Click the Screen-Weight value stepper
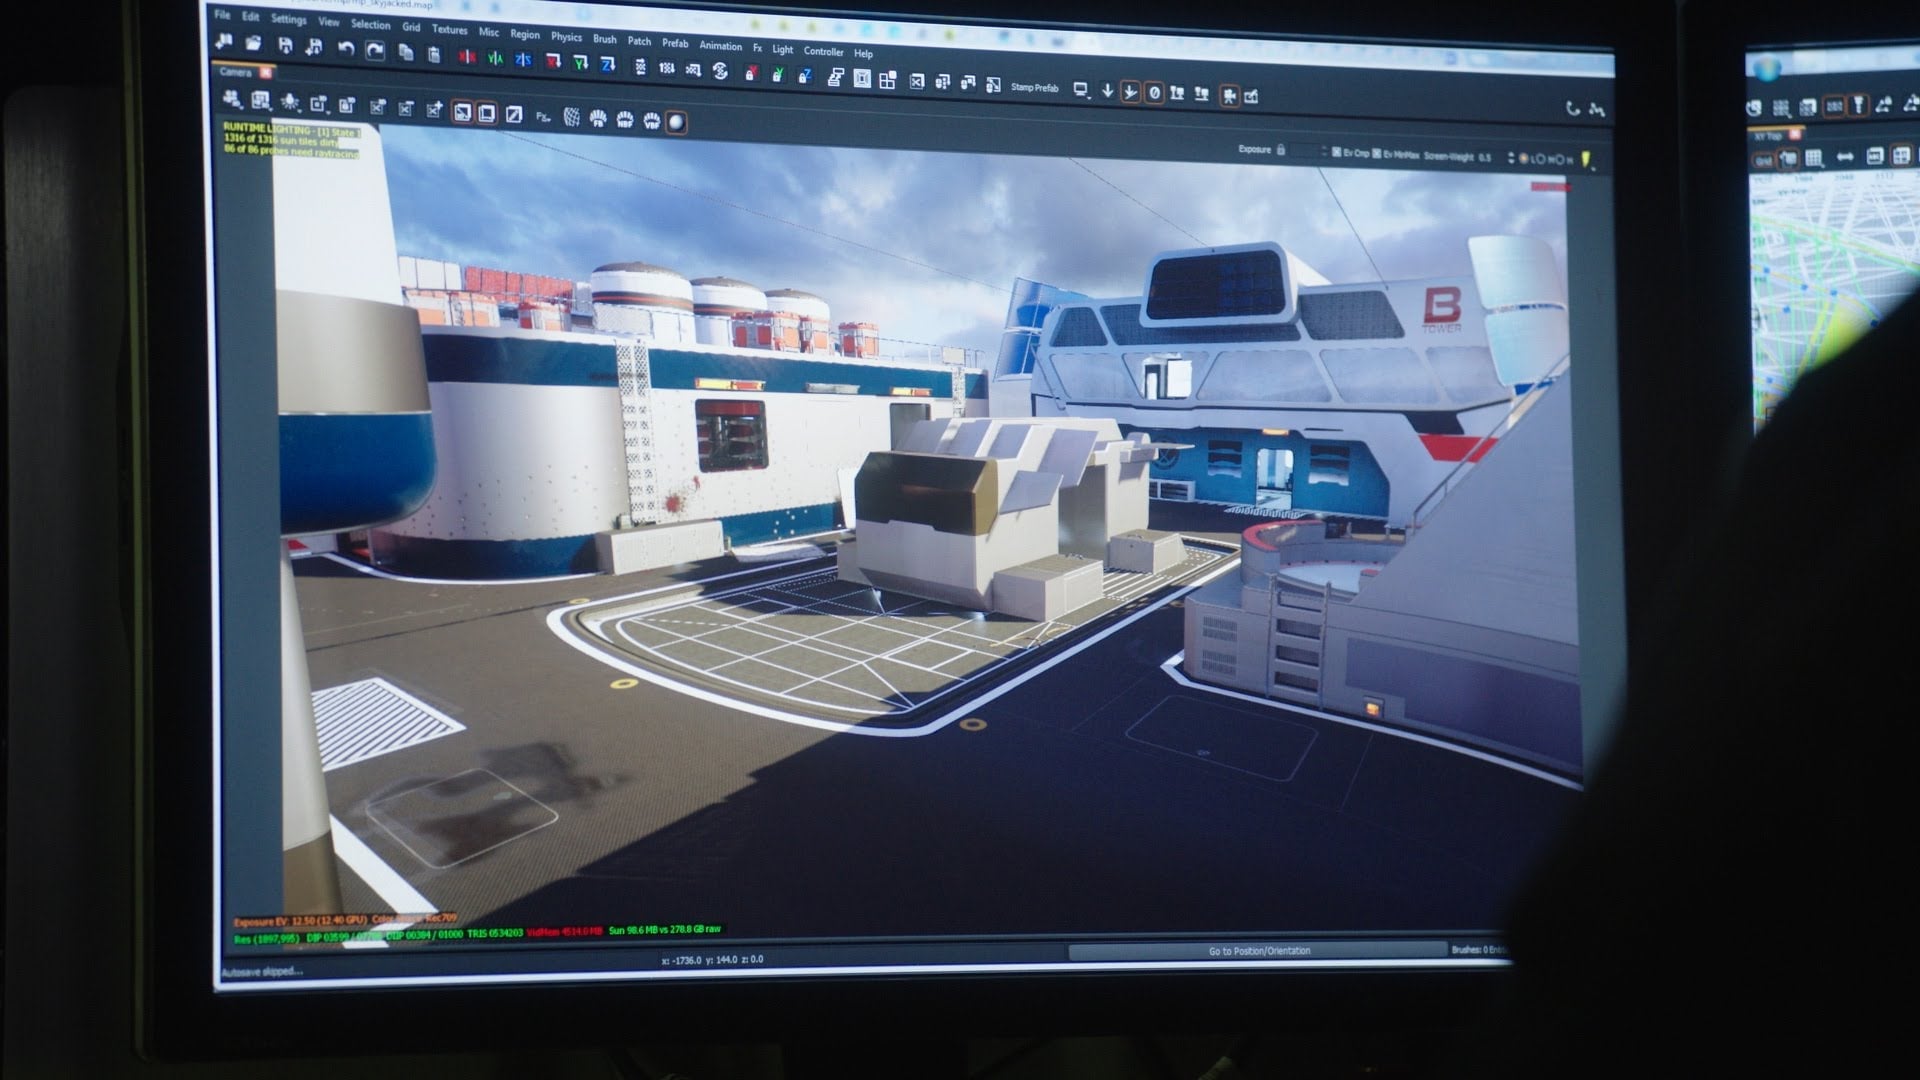Viewport: 1920px width, 1080px height. (x=1511, y=158)
